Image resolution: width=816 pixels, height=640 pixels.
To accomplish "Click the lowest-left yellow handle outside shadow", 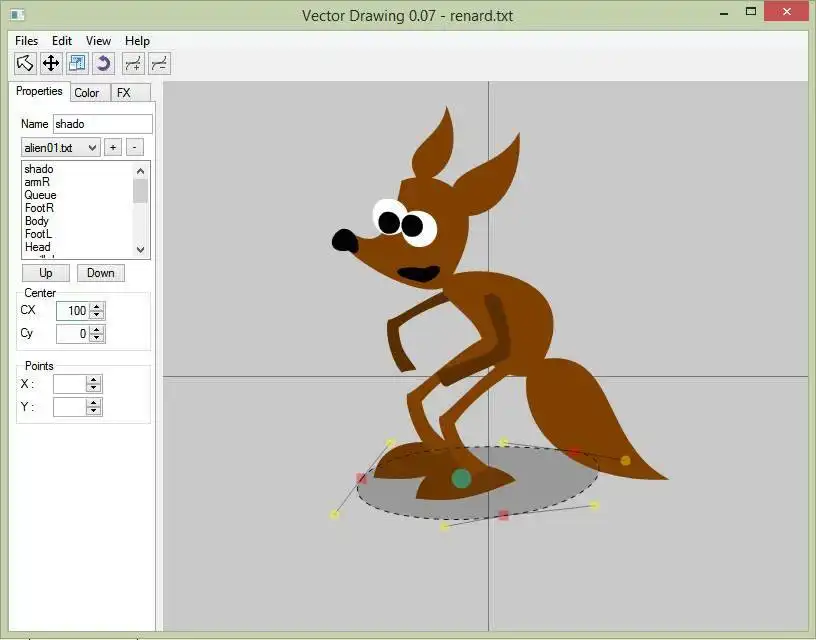I will coord(335,515).
